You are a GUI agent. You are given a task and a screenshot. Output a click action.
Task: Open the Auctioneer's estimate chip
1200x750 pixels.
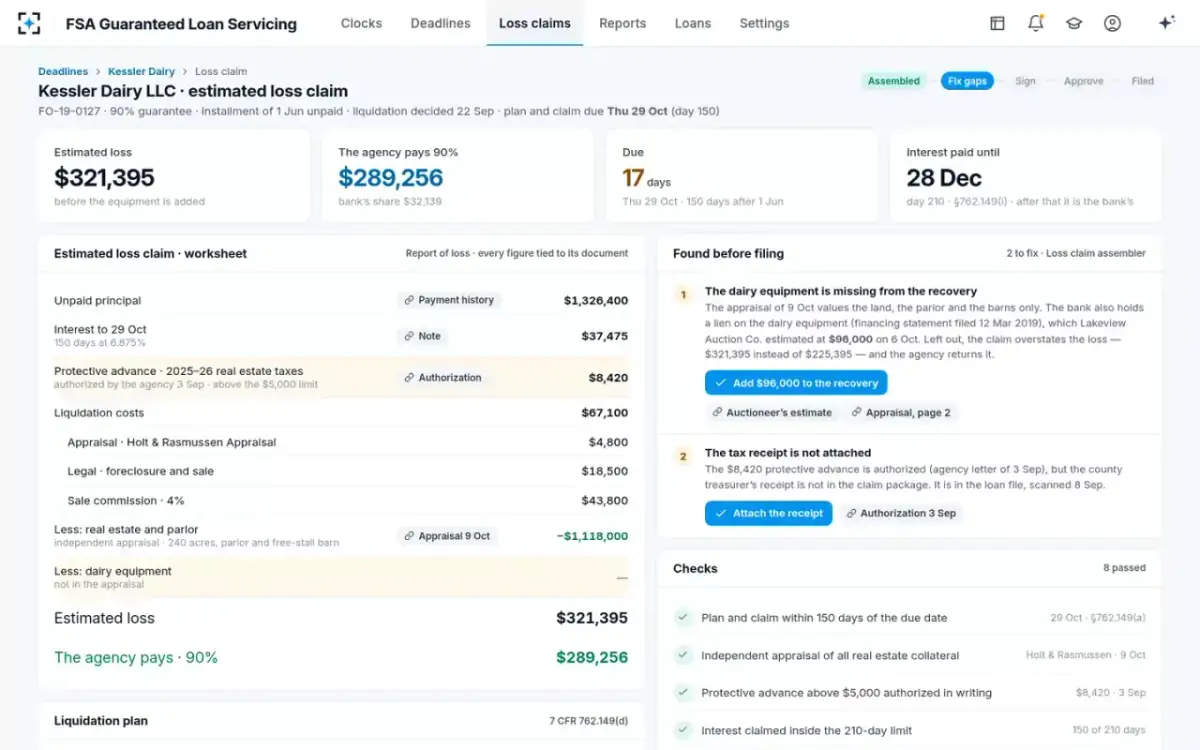[772, 412]
